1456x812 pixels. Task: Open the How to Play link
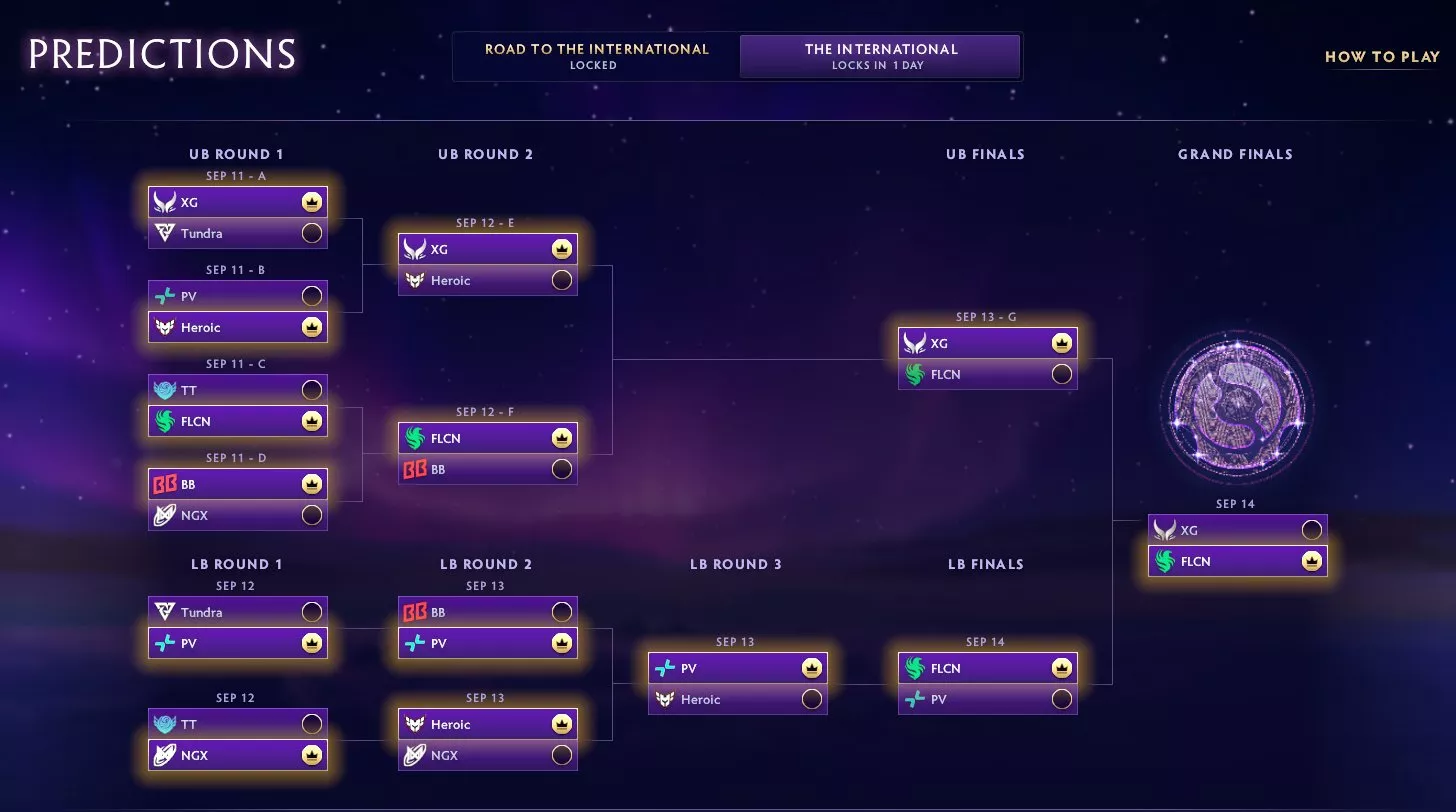(x=1382, y=57)
